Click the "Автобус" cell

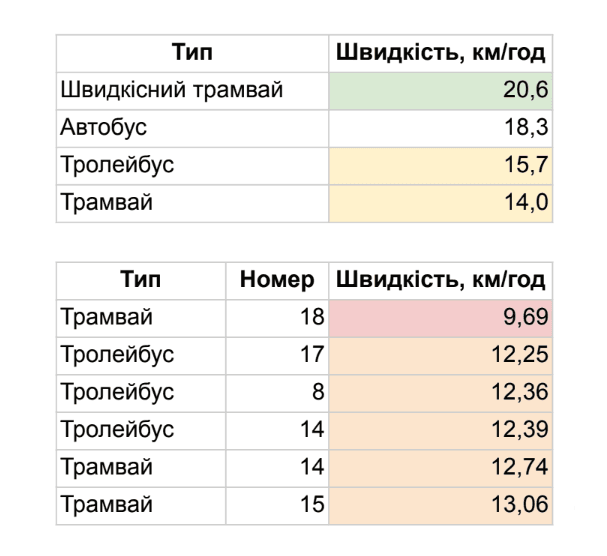click(x=191, y=129)
